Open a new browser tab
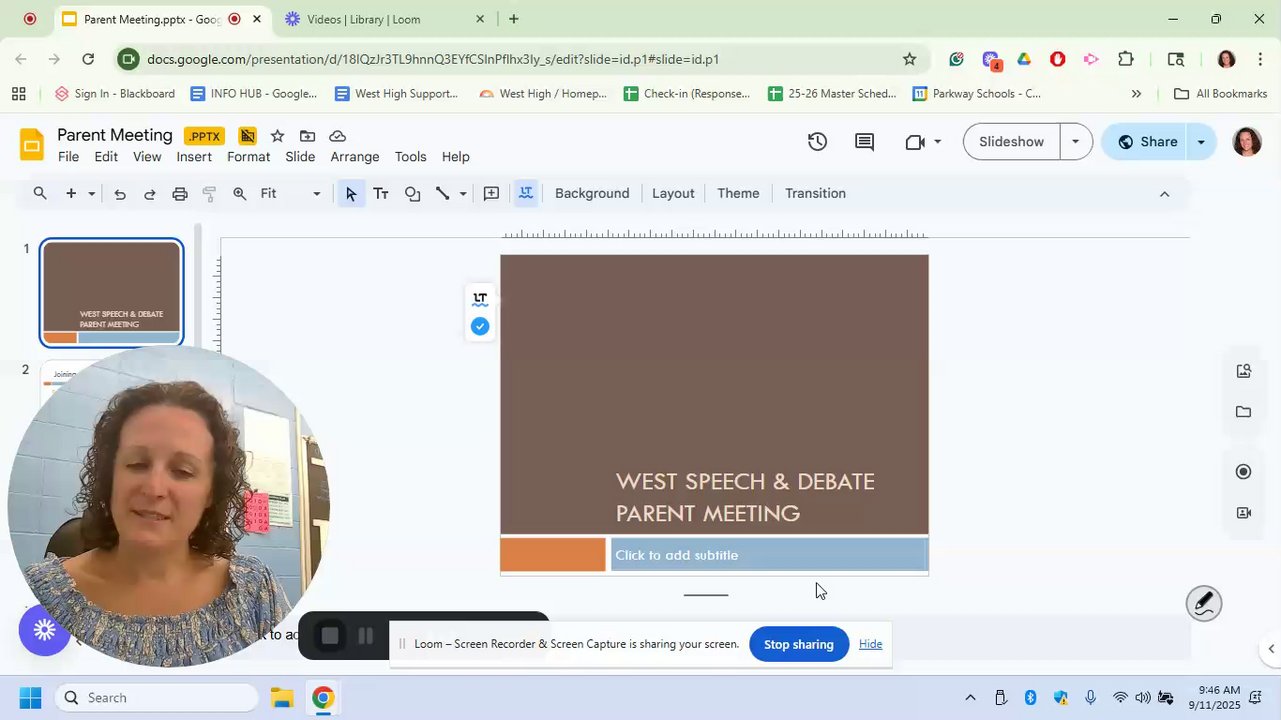The height and width of the screenshot is (720, 1281). click(513, 19)
